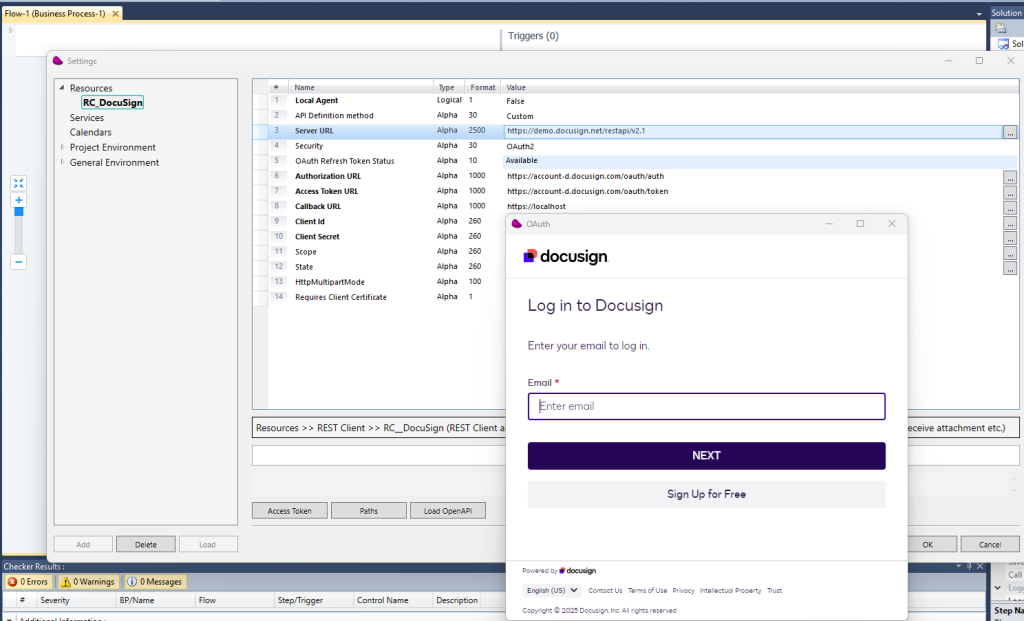Collapse the Resources tree node
The image size is (1024, 621).
pyautogui.click(x=61, y=88)
